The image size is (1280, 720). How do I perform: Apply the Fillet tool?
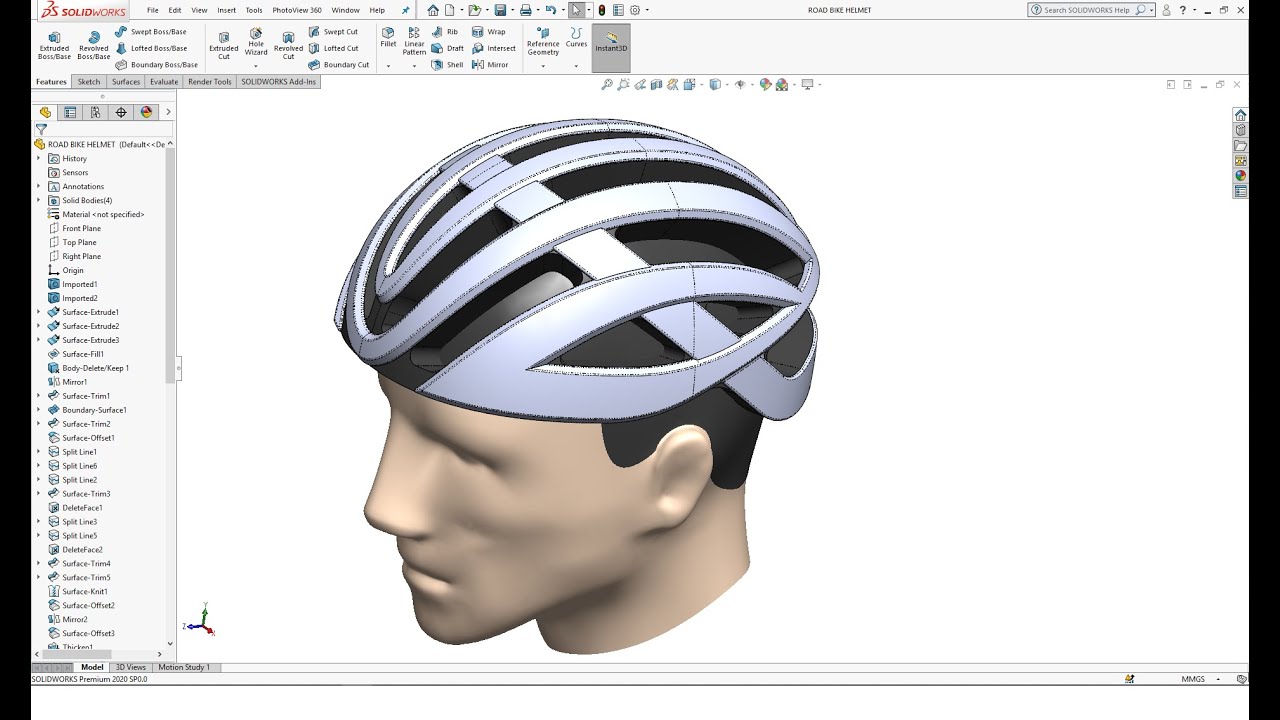pos(388,38)
